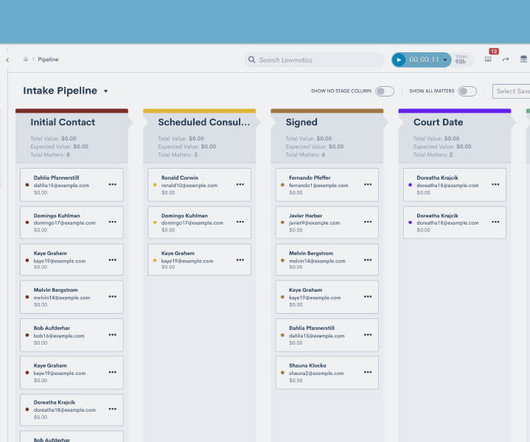The width and height of the screenshot is (530, 442).
Task: Open Doreatha Krajcik matter in Initial Contact
Action: (x=72, y=410)
